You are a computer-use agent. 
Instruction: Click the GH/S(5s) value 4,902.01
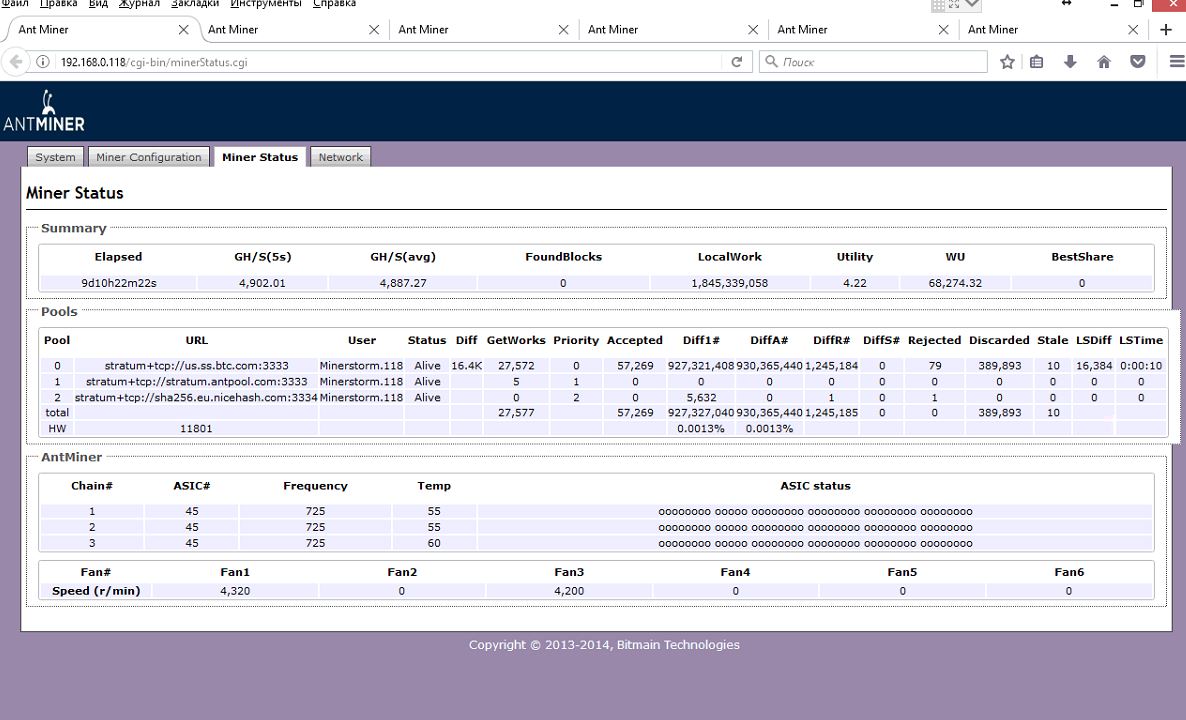262,283
